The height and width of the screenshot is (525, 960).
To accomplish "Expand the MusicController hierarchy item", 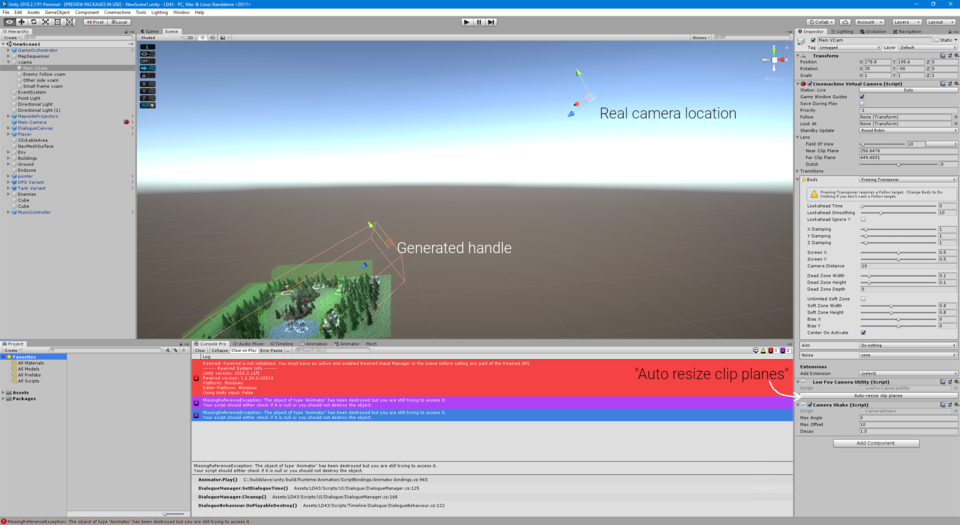I will [9, 212].
